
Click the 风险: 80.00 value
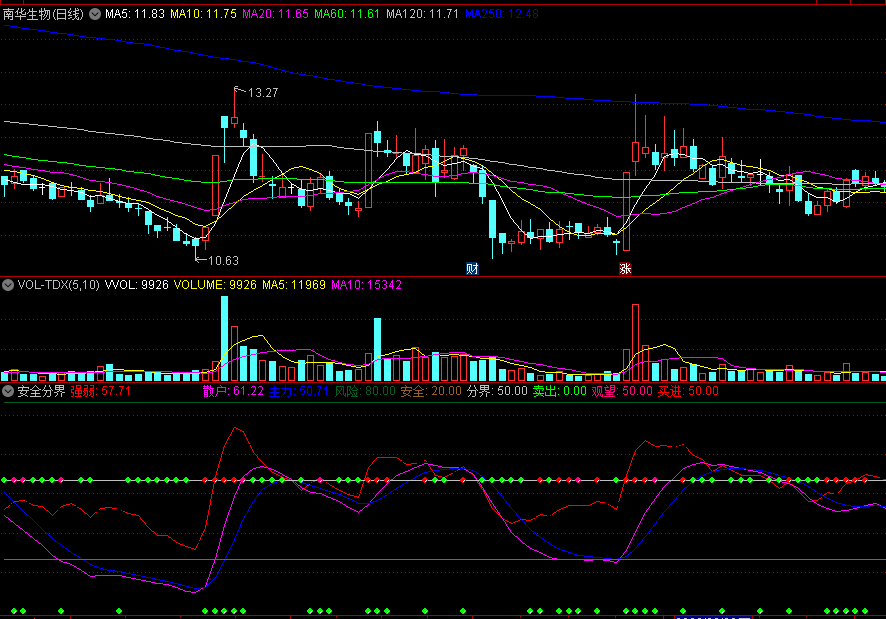point(365,391)
